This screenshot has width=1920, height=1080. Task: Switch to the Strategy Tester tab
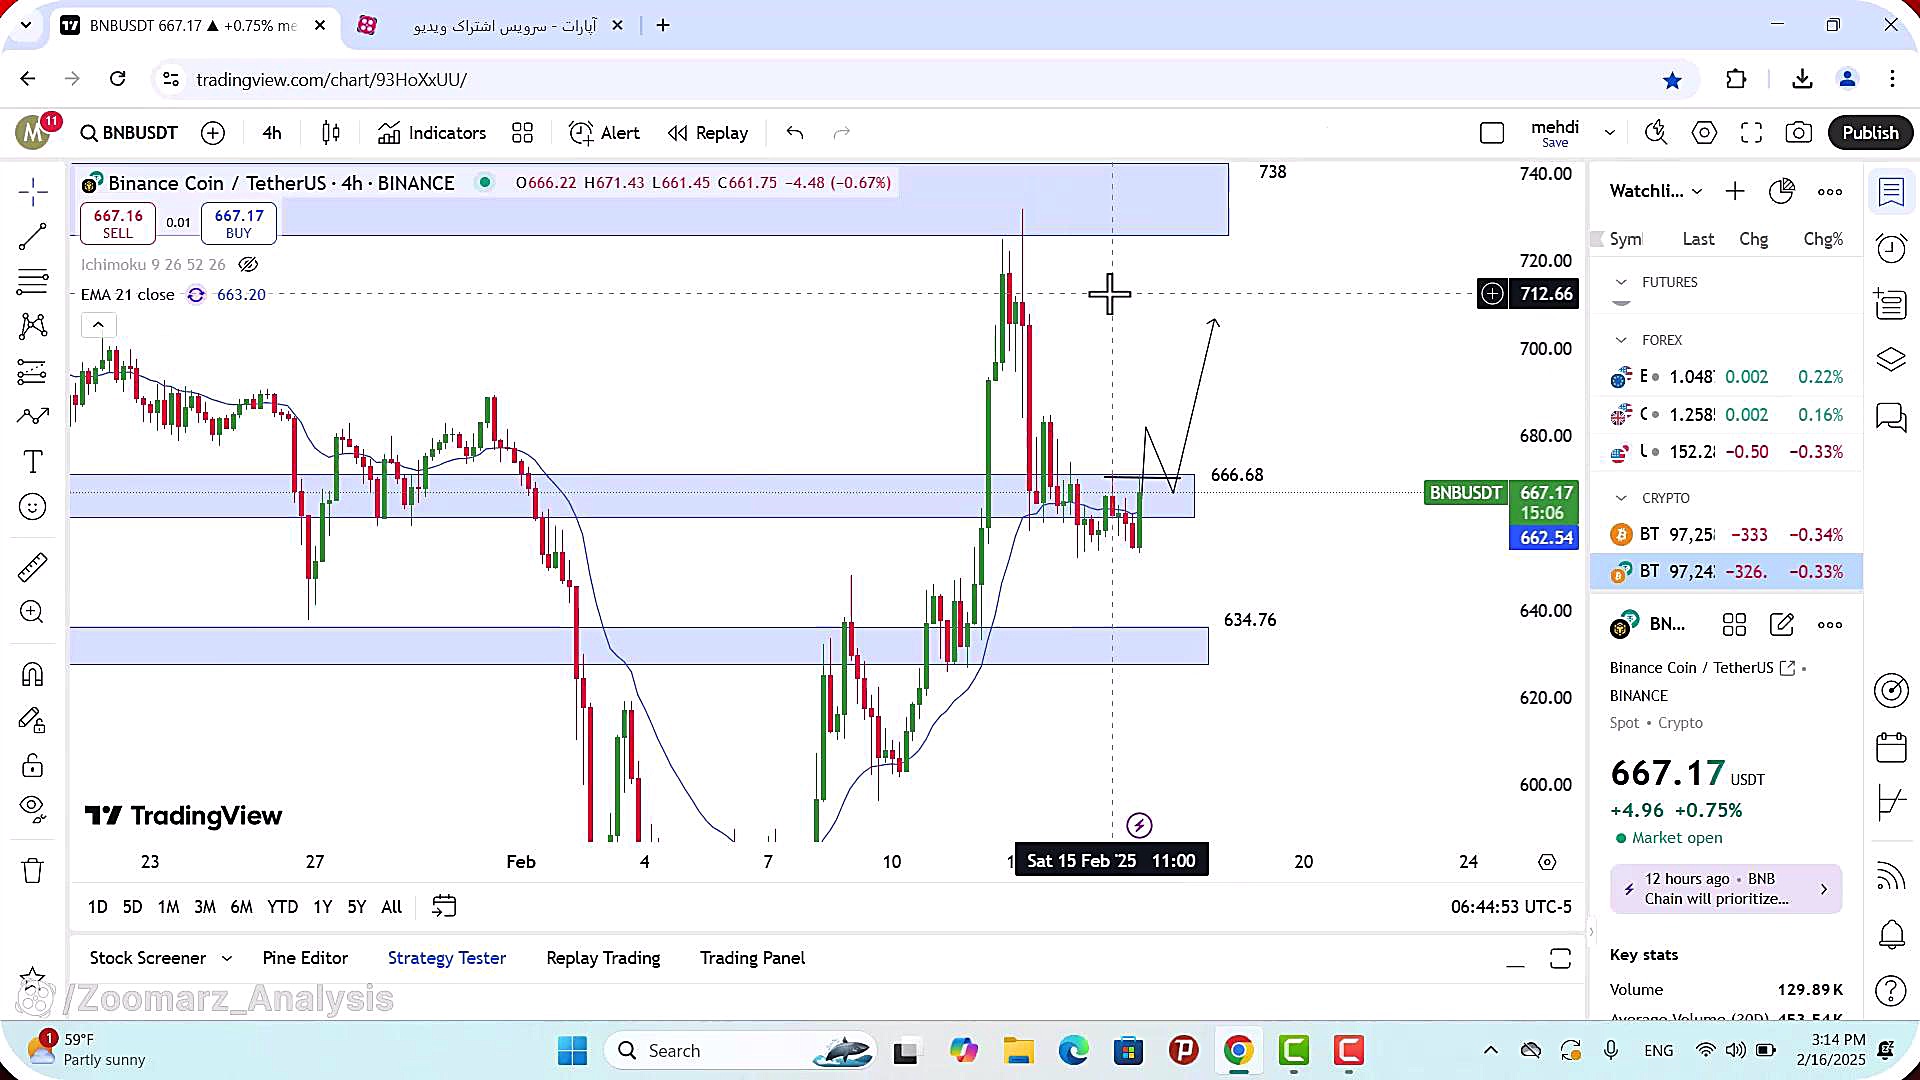tap(447, 958)
